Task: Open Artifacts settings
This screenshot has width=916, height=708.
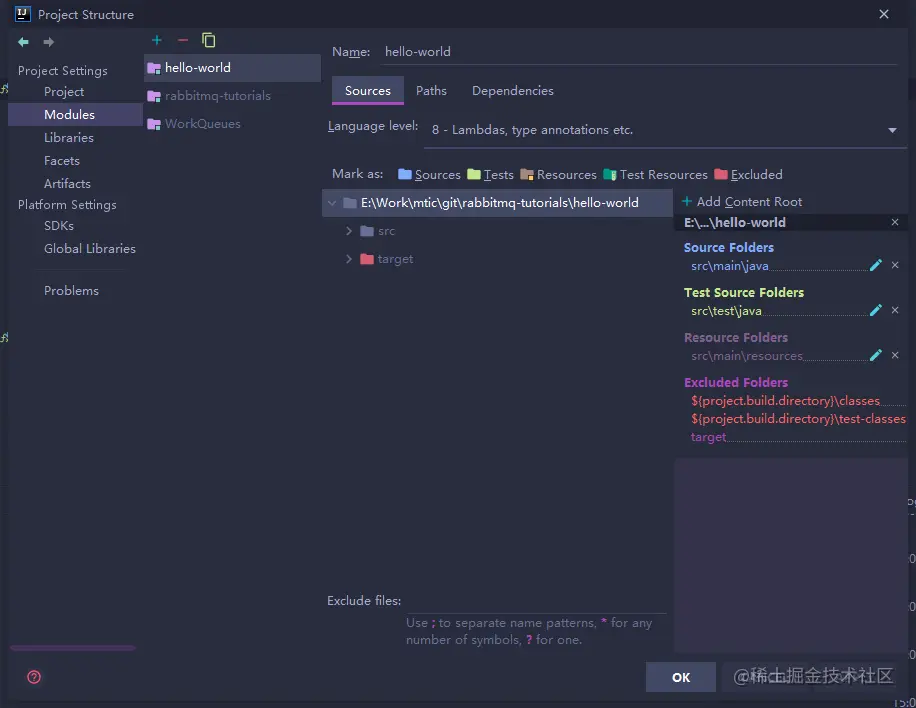Action: coord(67,183)
